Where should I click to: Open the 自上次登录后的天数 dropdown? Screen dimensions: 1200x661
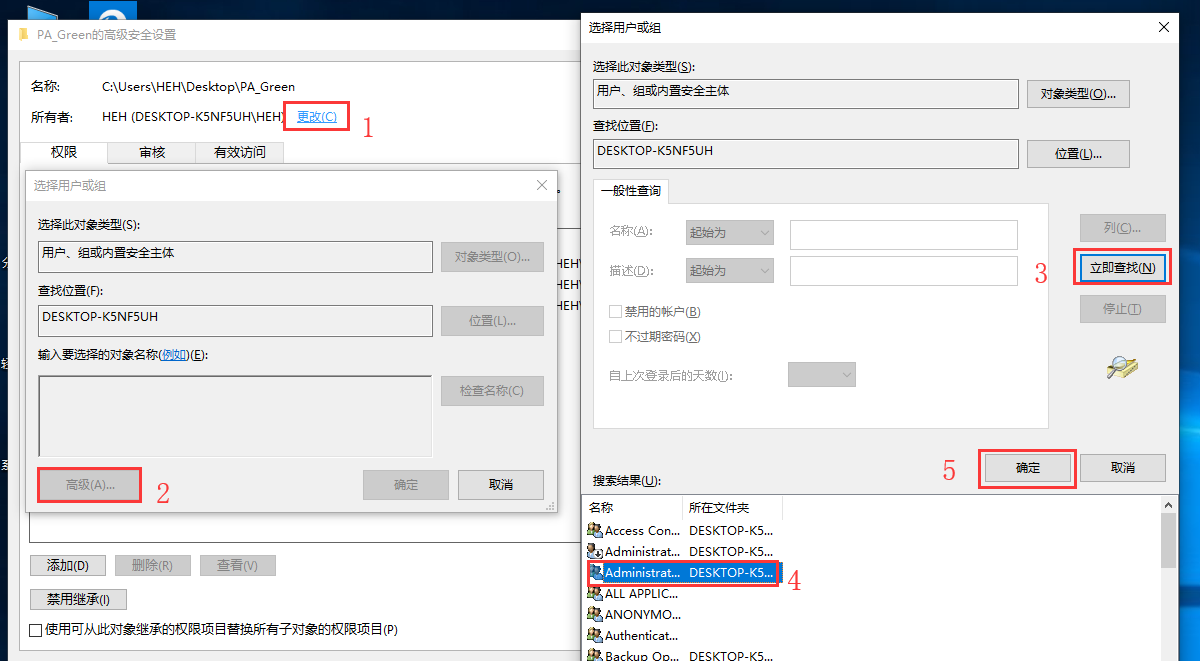click(x=822, y=375)
